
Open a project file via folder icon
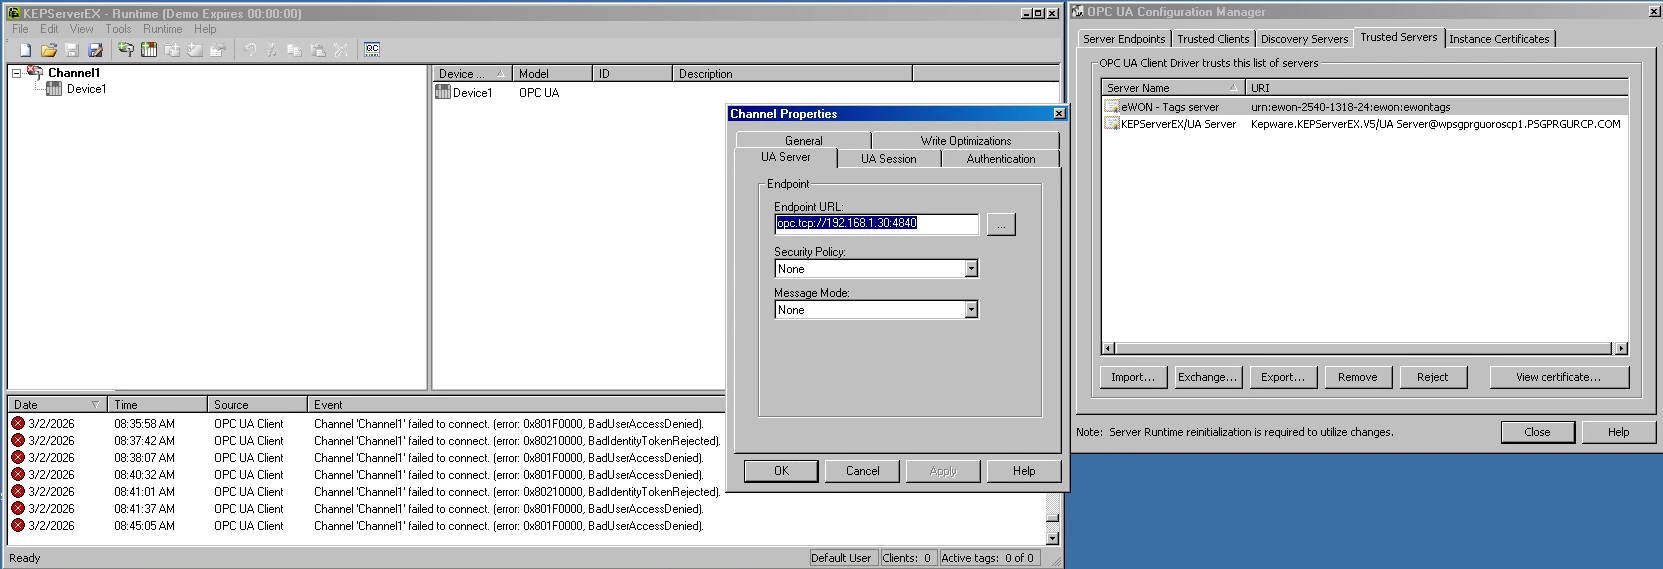pos(48,50)
